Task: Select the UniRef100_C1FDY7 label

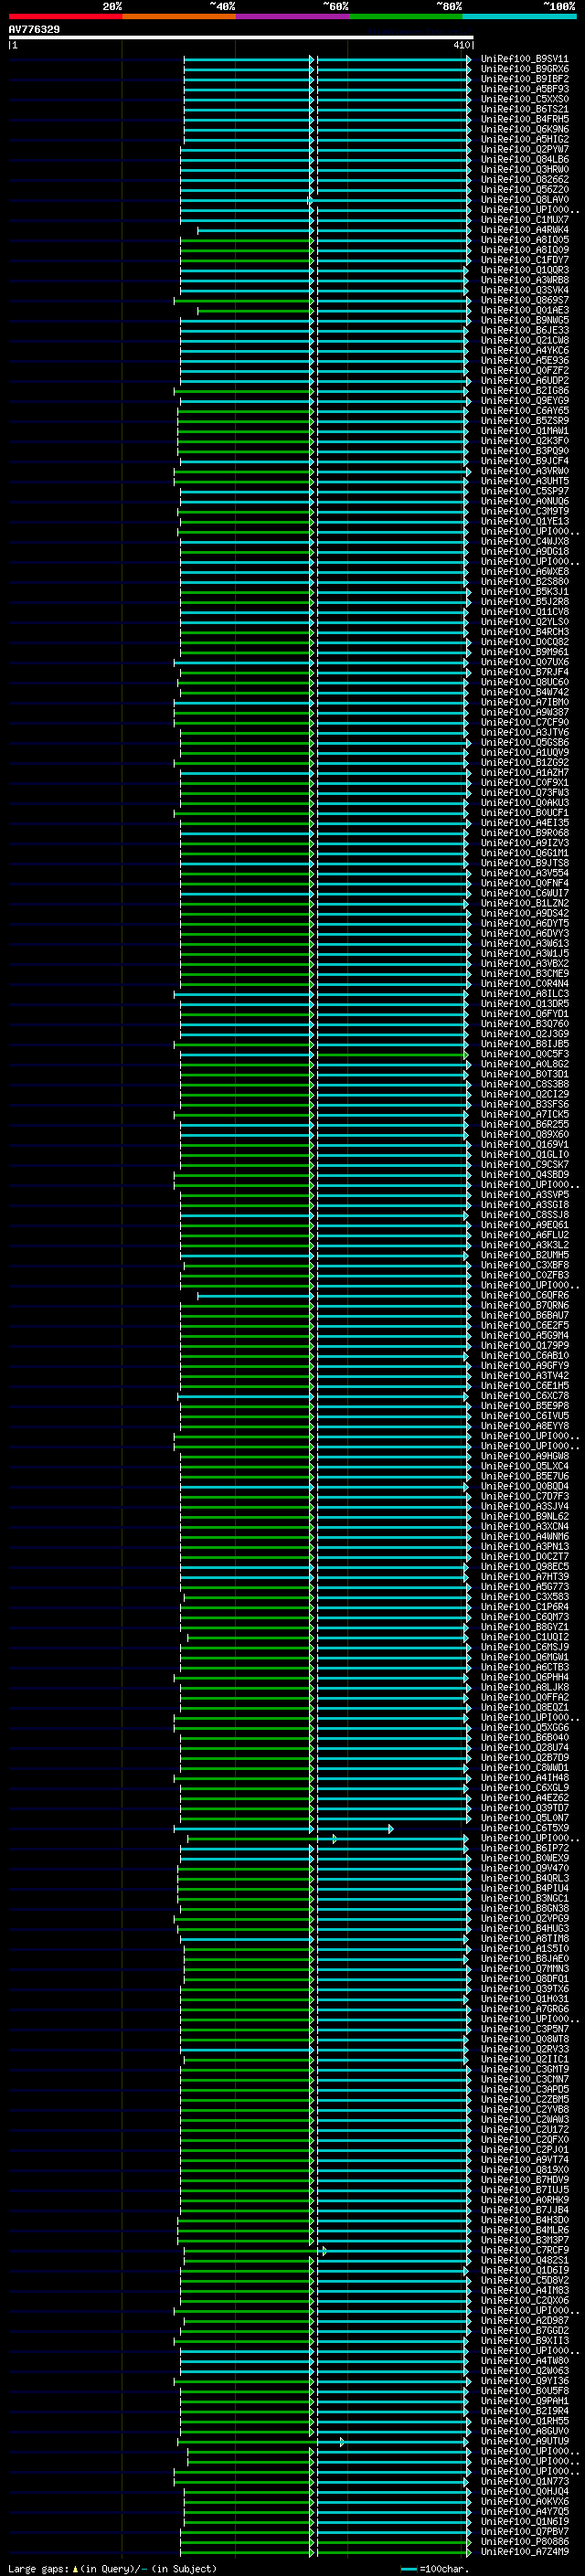Action: pos(525,260)
